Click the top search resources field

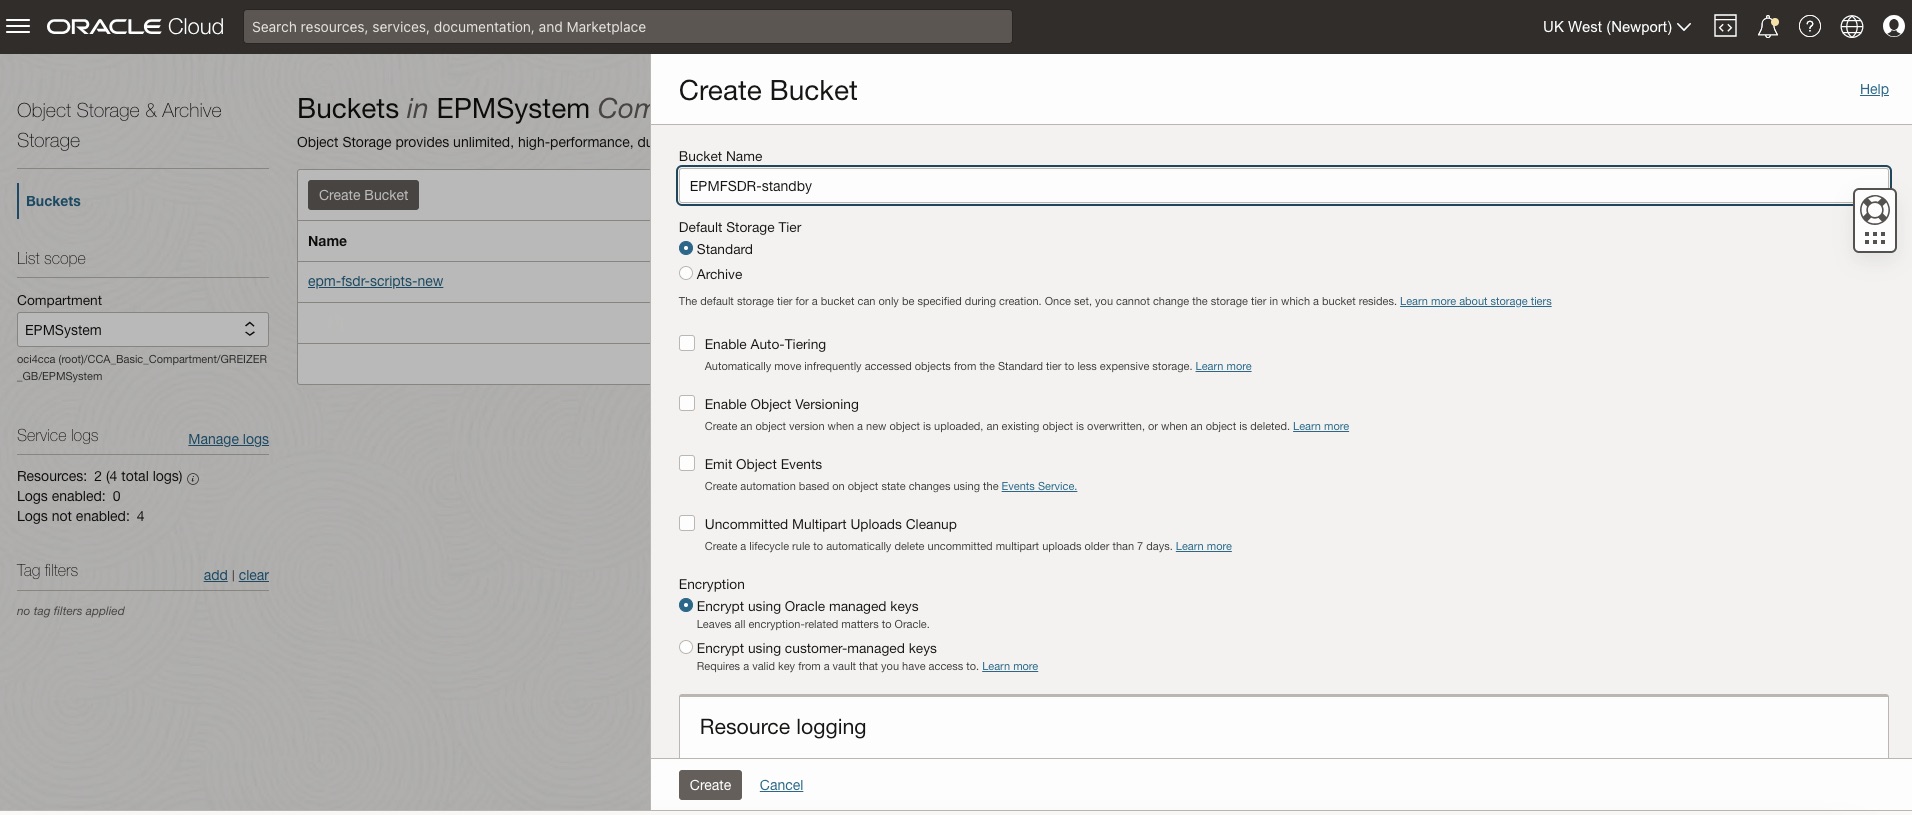click(628, 27)
